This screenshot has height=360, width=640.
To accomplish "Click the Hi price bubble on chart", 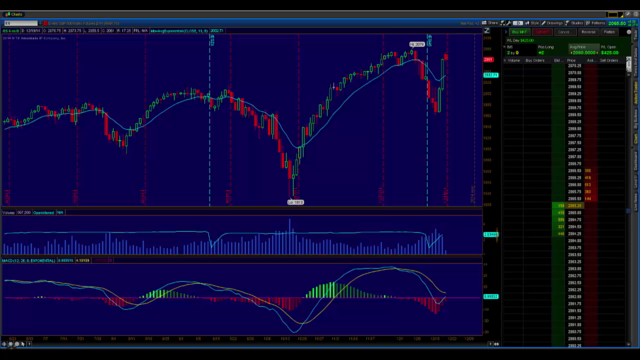I will (x=417, y=44).
